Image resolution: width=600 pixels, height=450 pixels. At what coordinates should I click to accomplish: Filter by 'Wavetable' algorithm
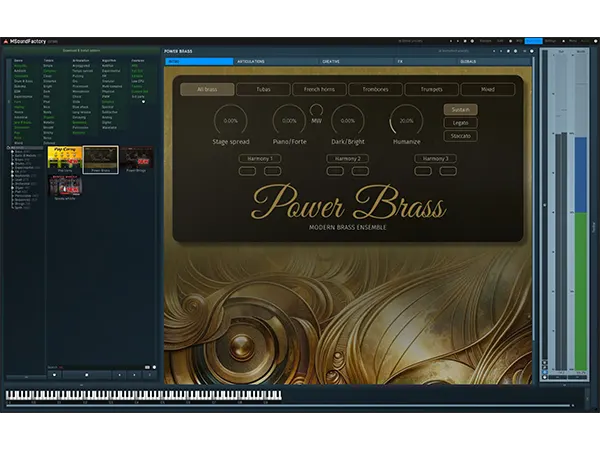pyautogui.click(x=109, y=127)
